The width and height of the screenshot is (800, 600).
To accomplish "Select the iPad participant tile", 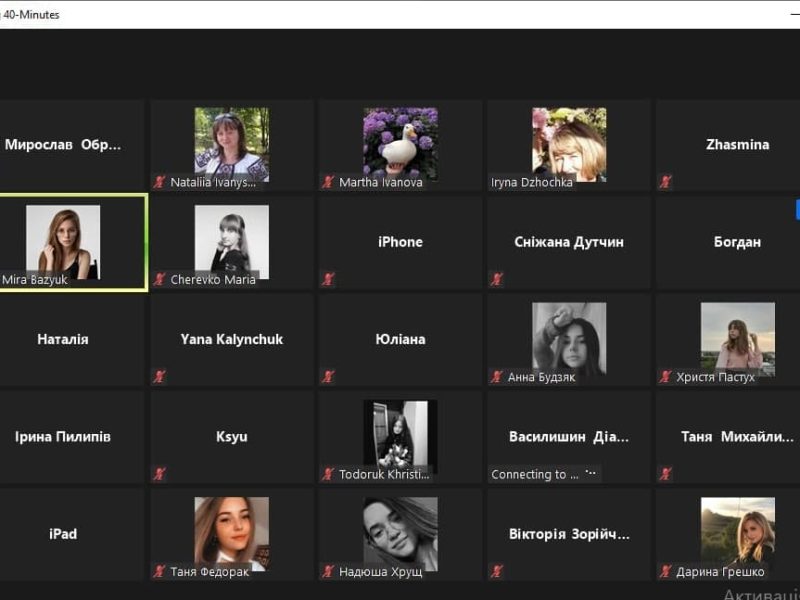I will tap(63, 534).
